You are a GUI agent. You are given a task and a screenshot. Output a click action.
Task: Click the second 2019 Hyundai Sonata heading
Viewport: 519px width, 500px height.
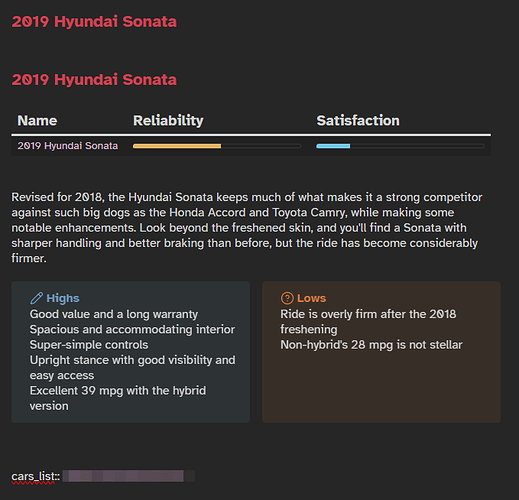(94, 80)
